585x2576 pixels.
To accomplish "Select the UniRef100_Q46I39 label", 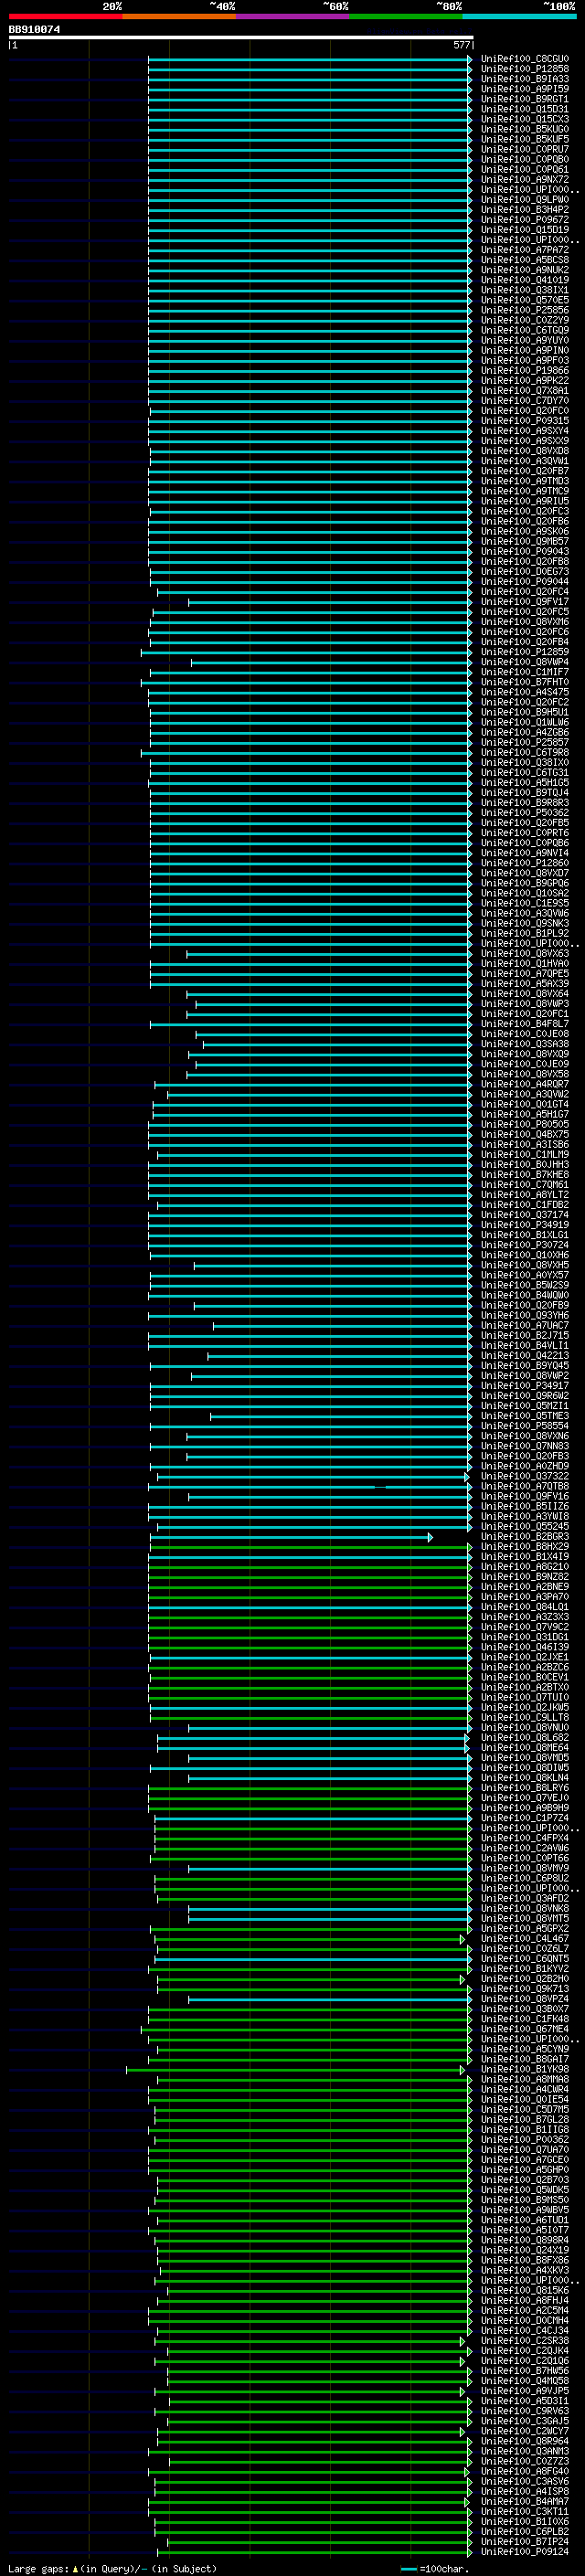I will (x=524, y=1647).
